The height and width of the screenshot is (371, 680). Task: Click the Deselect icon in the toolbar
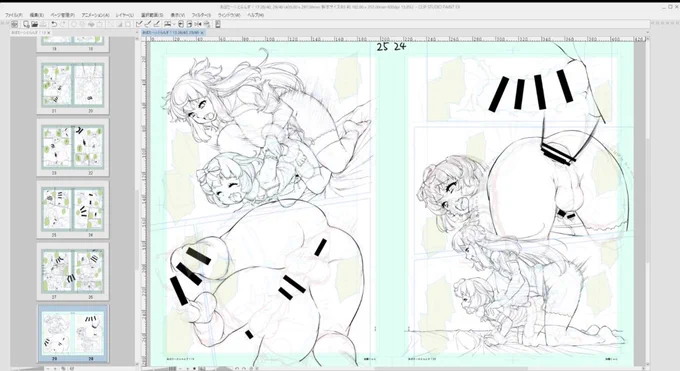111,24
